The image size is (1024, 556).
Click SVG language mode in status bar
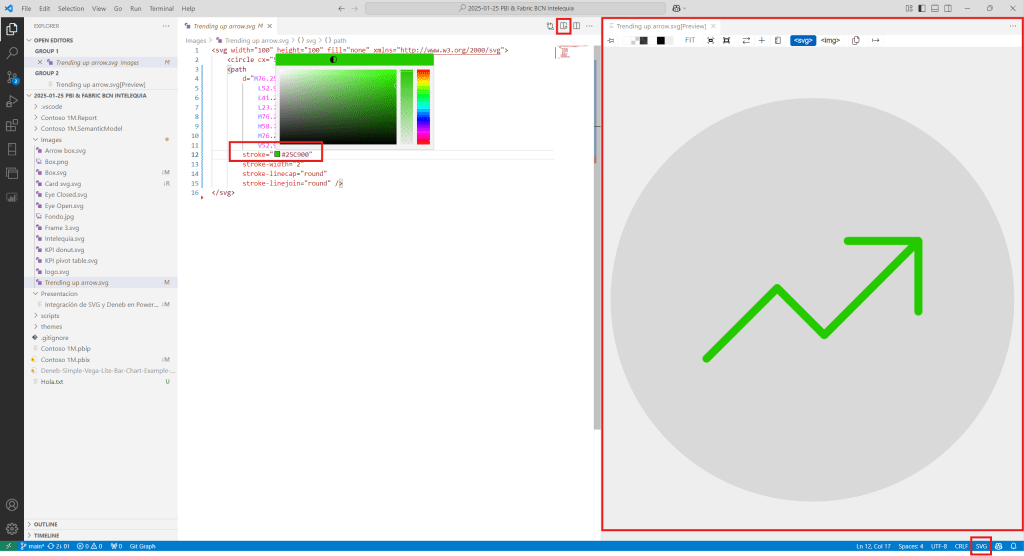(981, 546)
